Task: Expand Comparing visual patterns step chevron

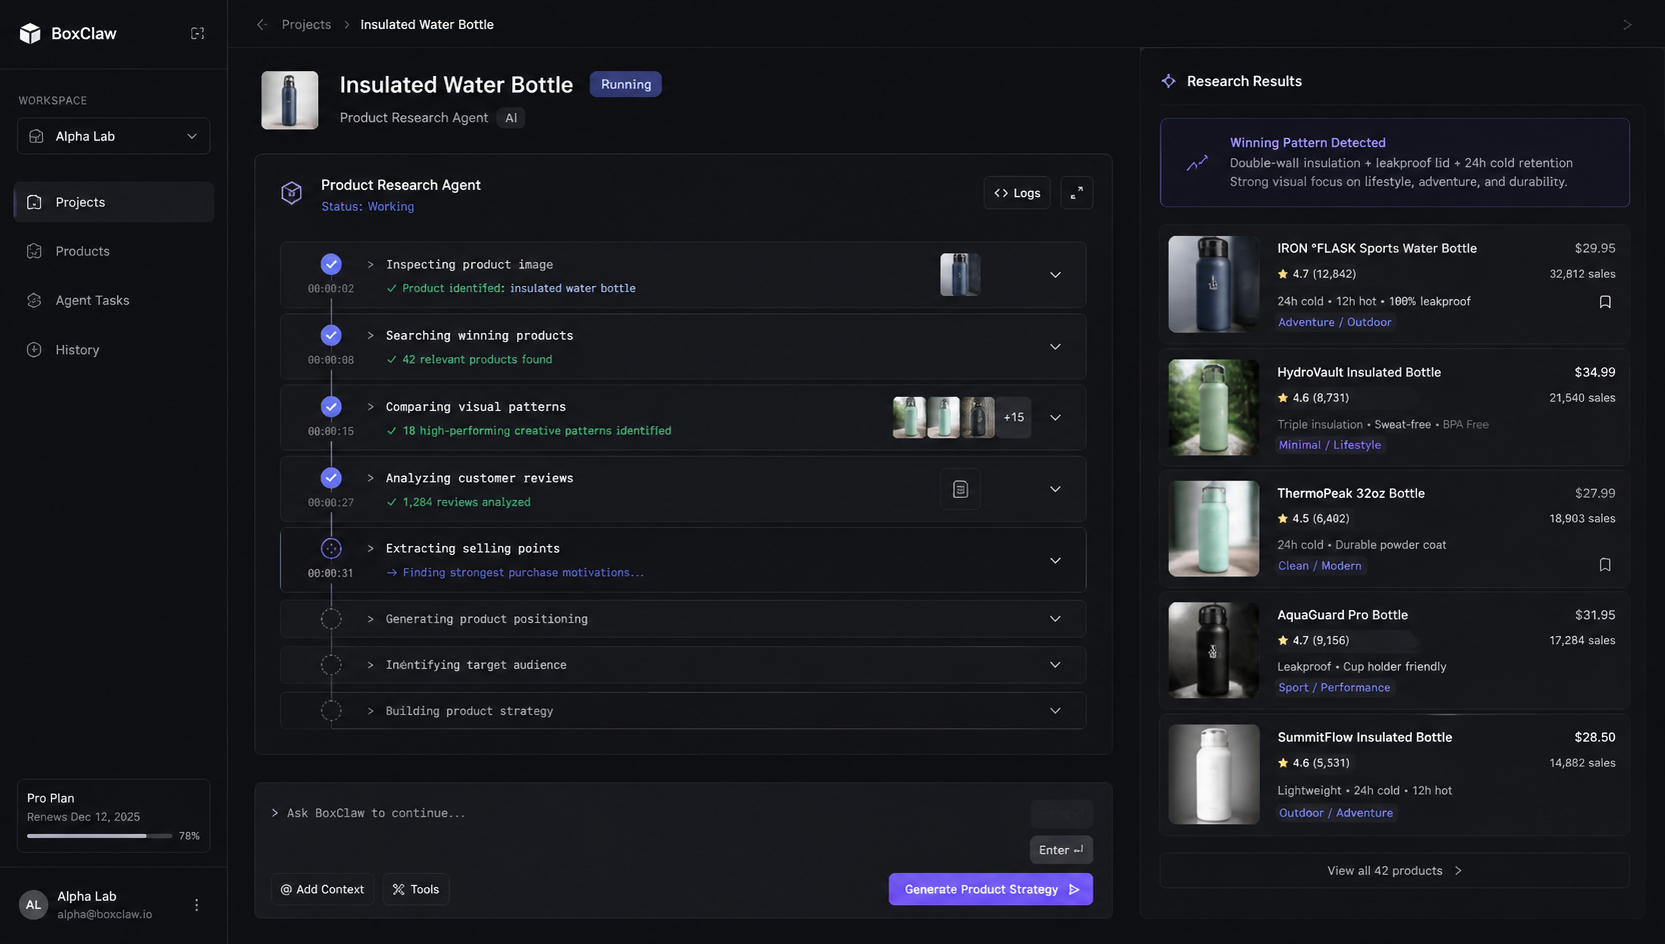Action: tap(1055, 418)
